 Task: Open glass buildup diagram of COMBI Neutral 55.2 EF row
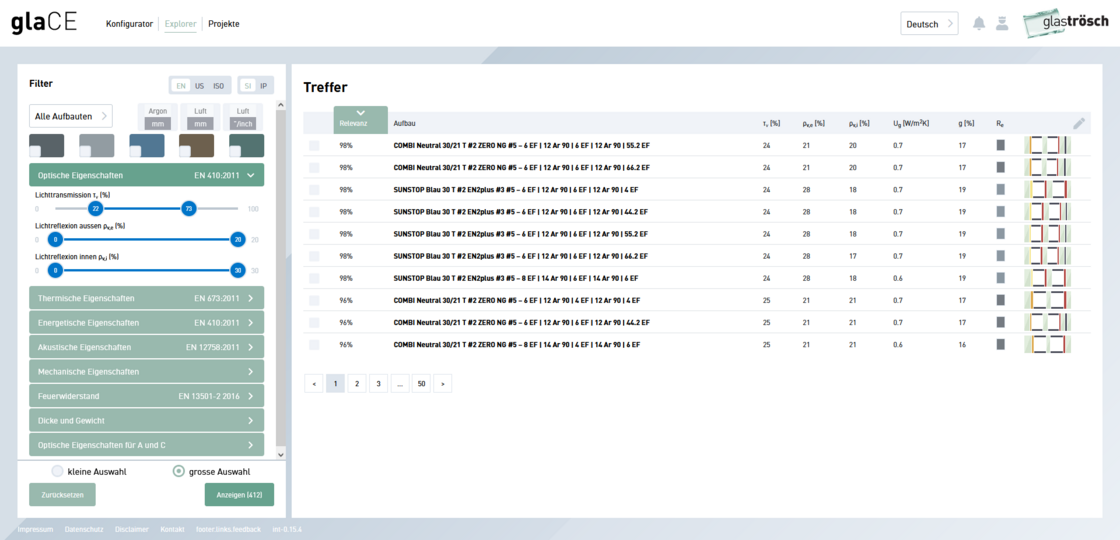click(x=1048, y=145)
